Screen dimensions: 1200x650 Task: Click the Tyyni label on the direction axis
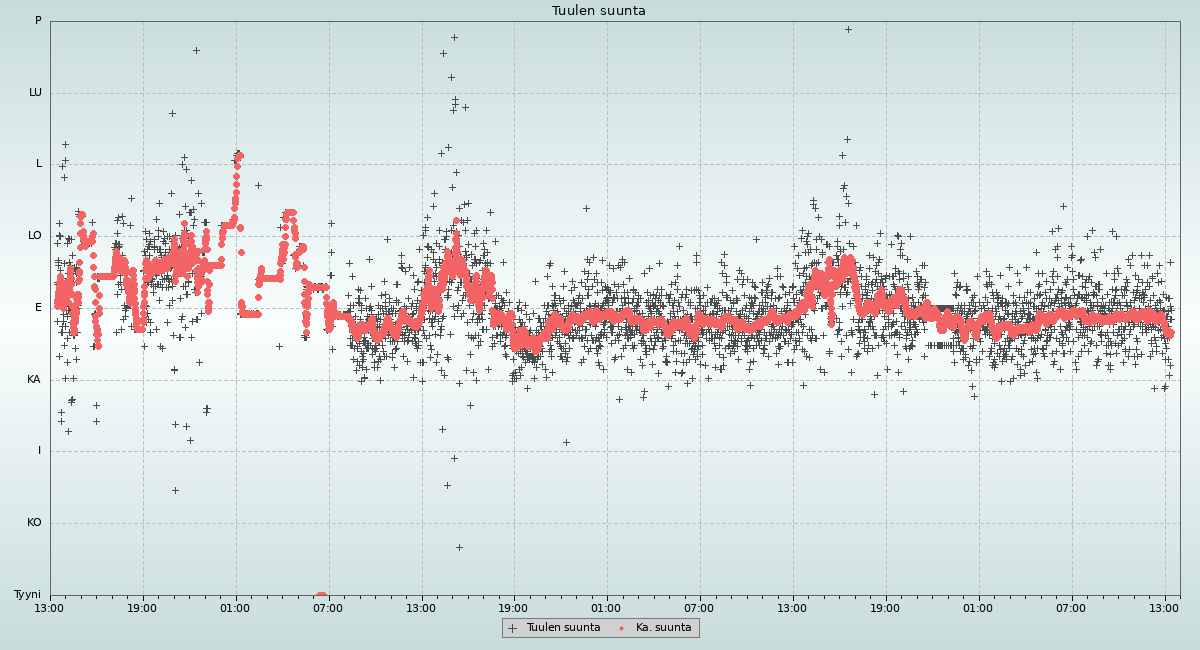pos(28,595)
